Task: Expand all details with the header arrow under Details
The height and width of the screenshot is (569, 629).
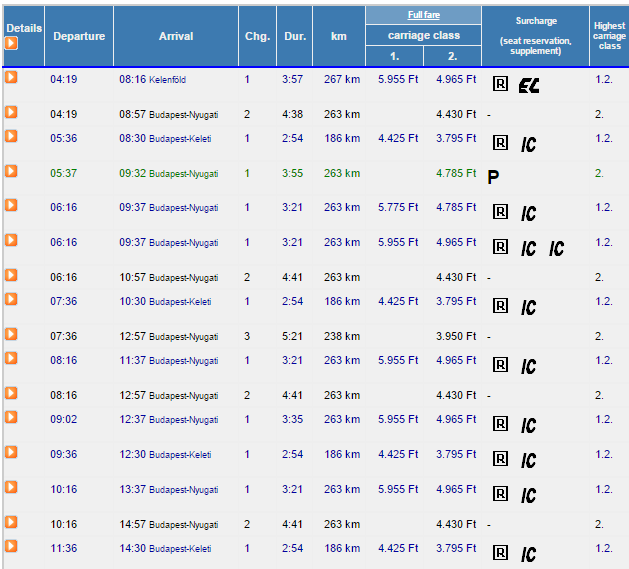Action: pos(11,43)
